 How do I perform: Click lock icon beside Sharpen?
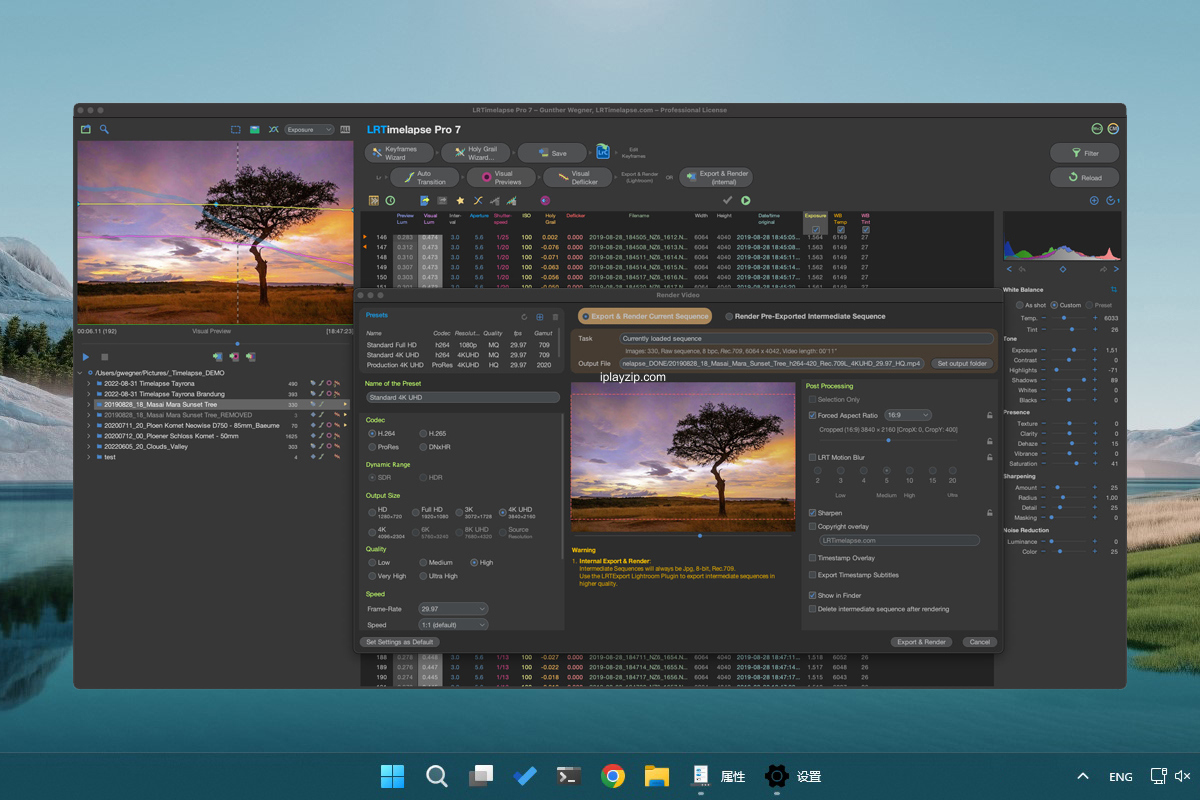pos(989,512)
